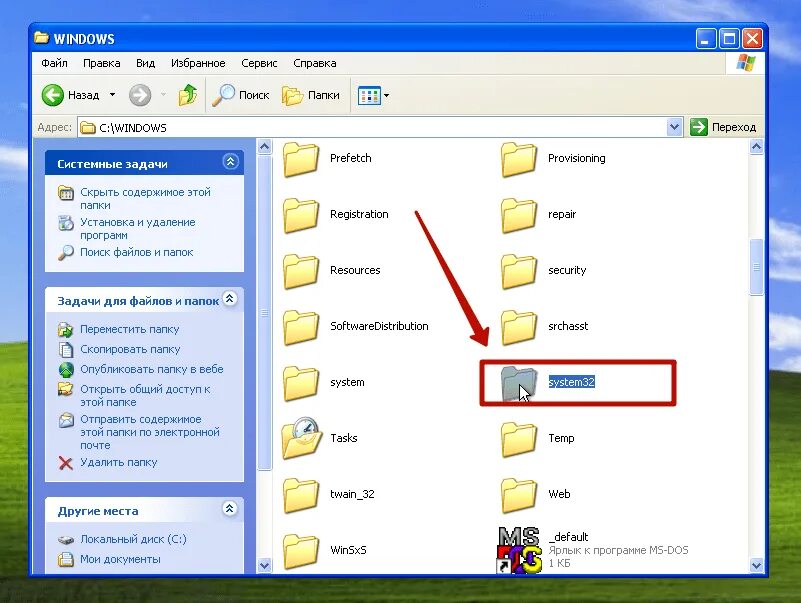Click Скрыть содержимое этой папки link

pyautogui.click(x=145, y=198)
